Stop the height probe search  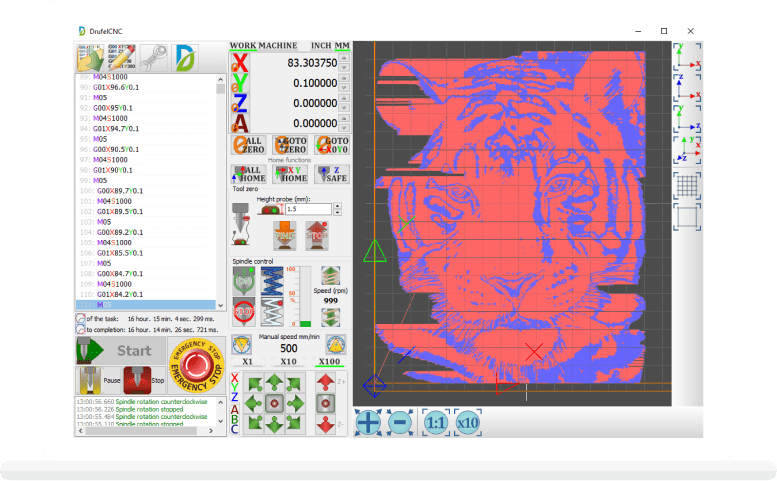coord(317,235)
